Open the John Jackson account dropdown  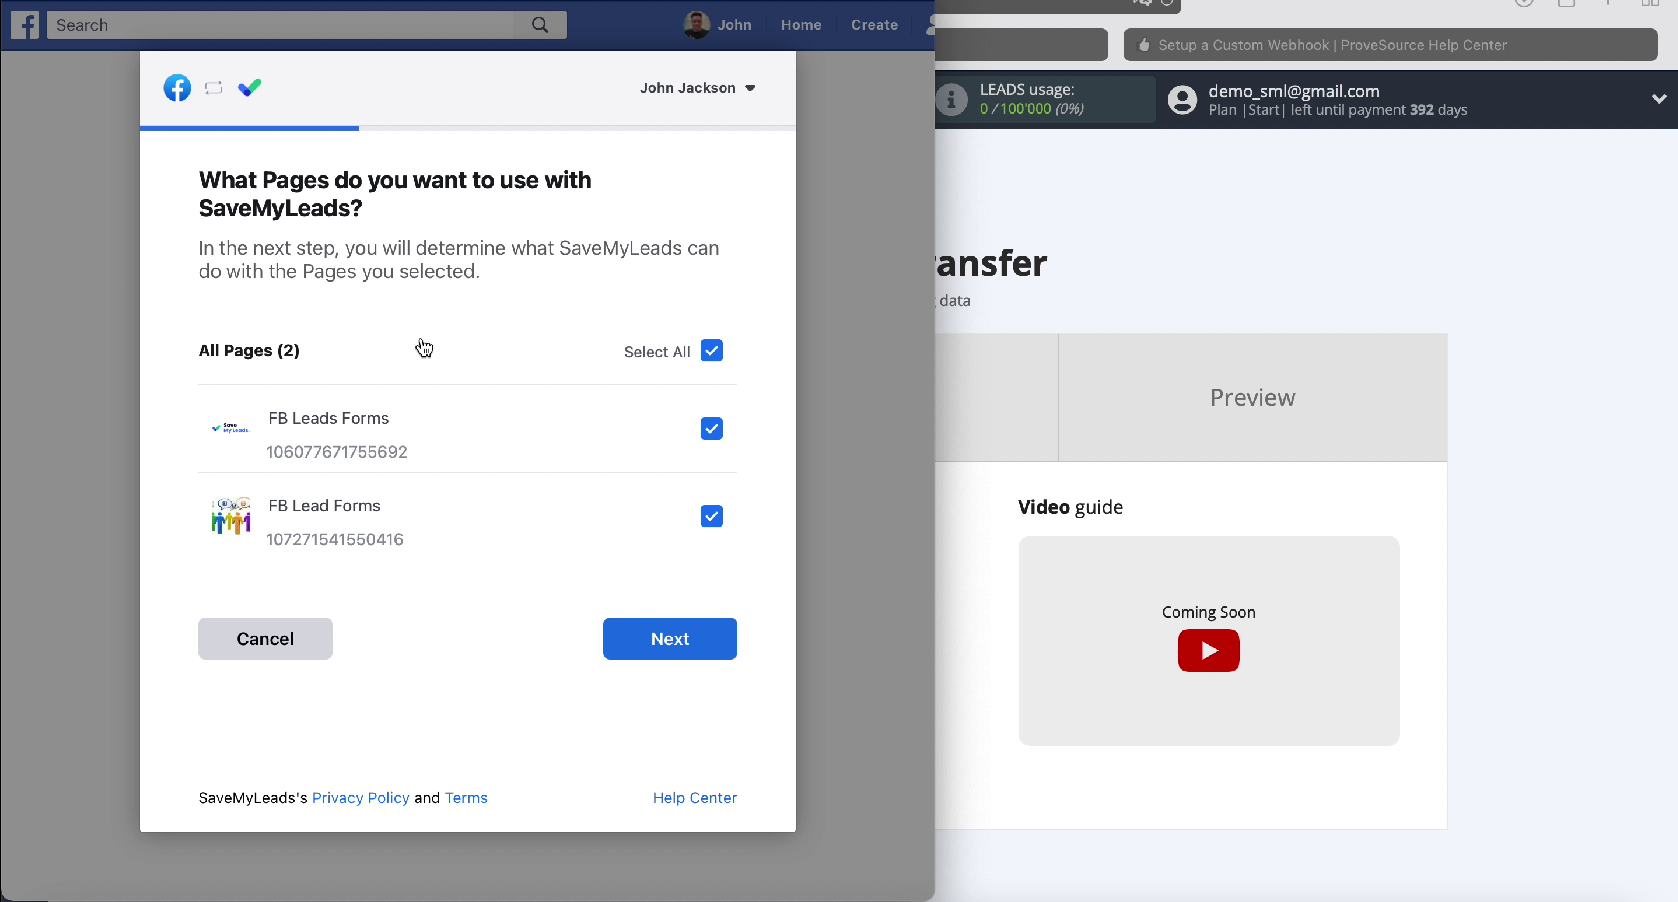point(697,88)
